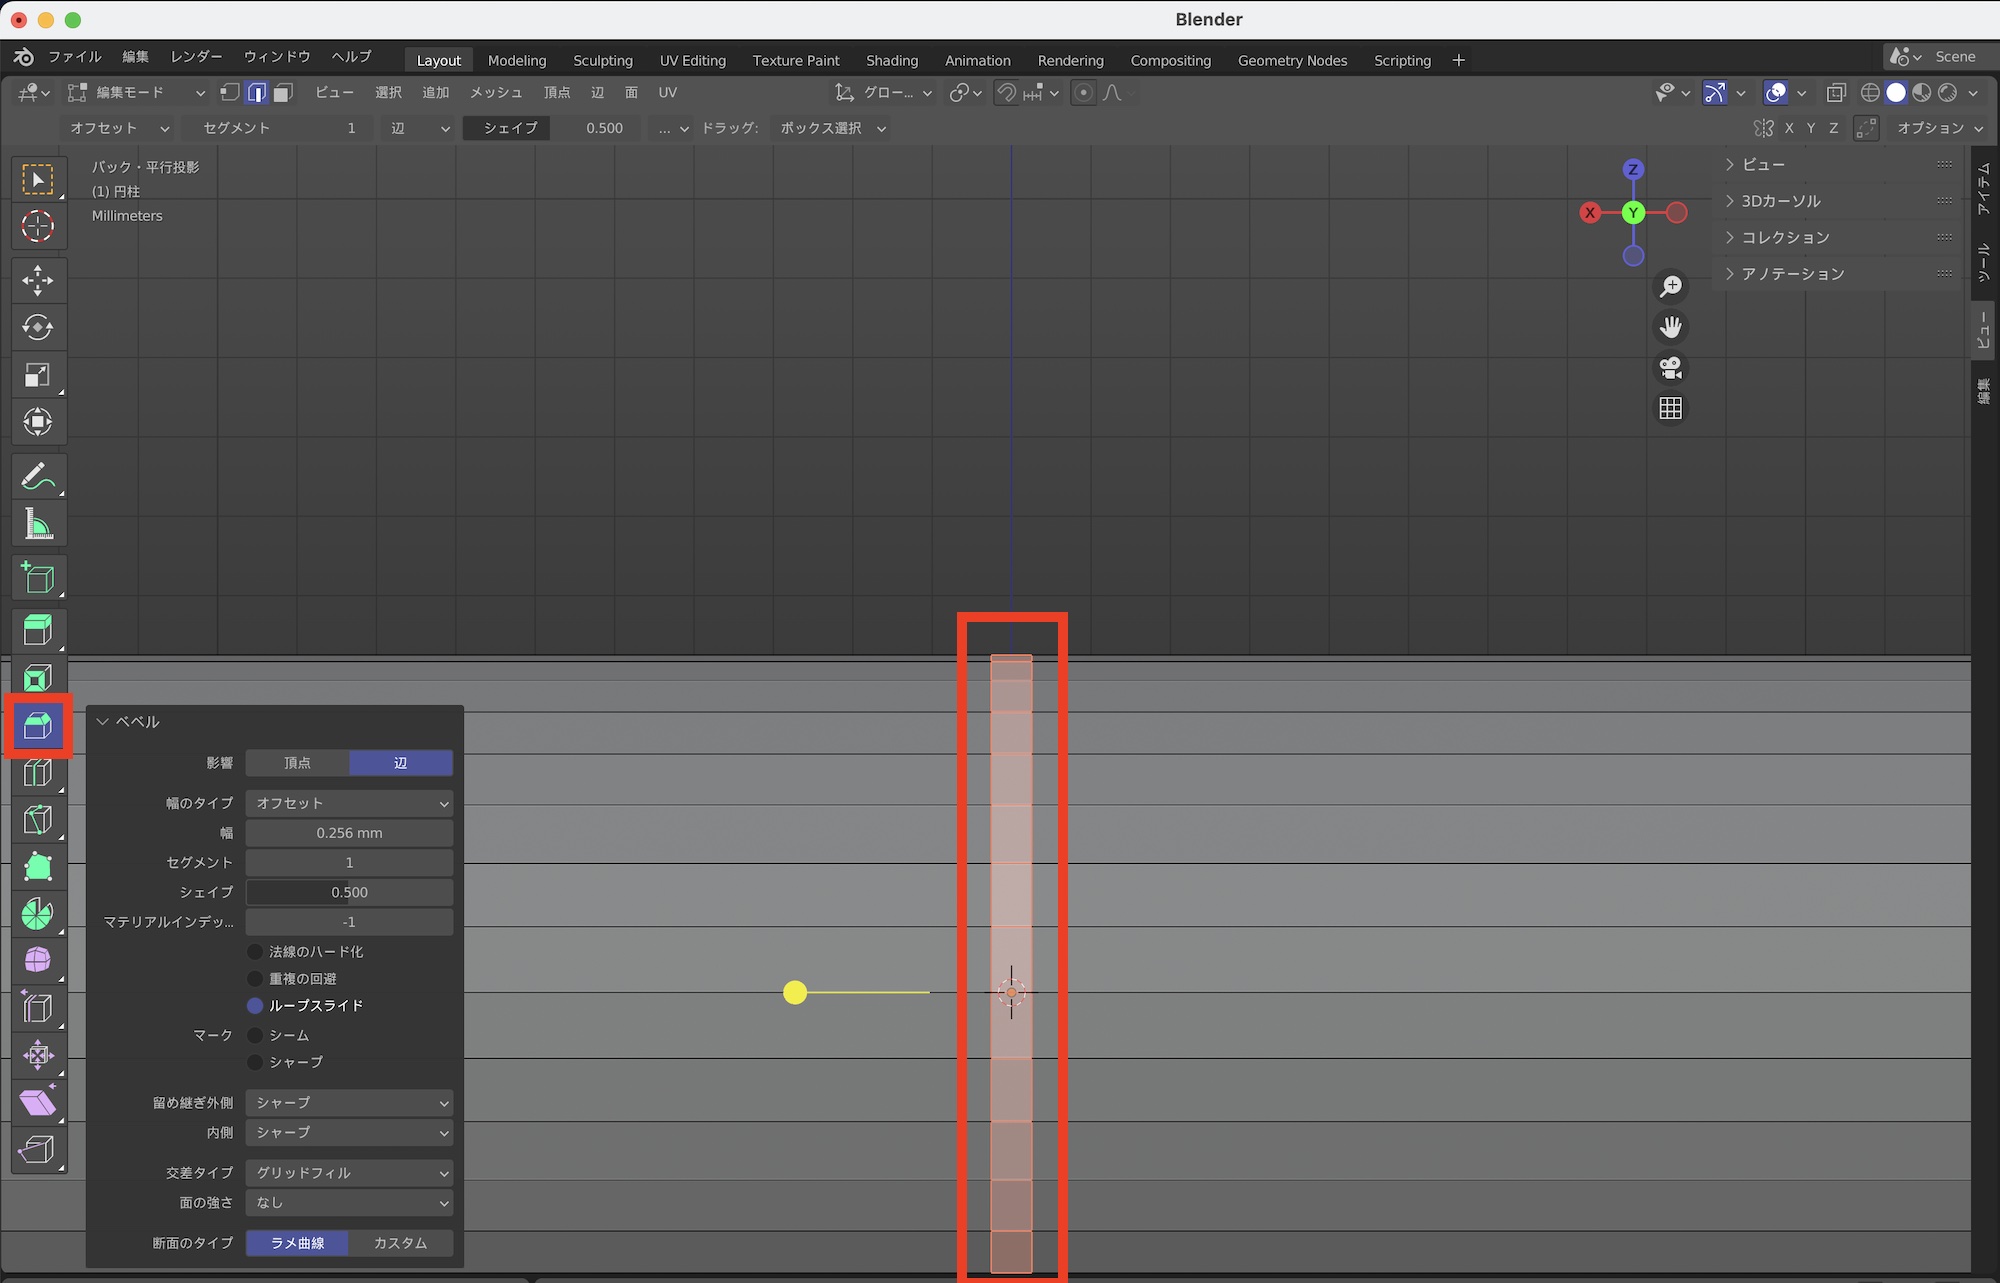Switch to face select mode icon

click(283, 93)
